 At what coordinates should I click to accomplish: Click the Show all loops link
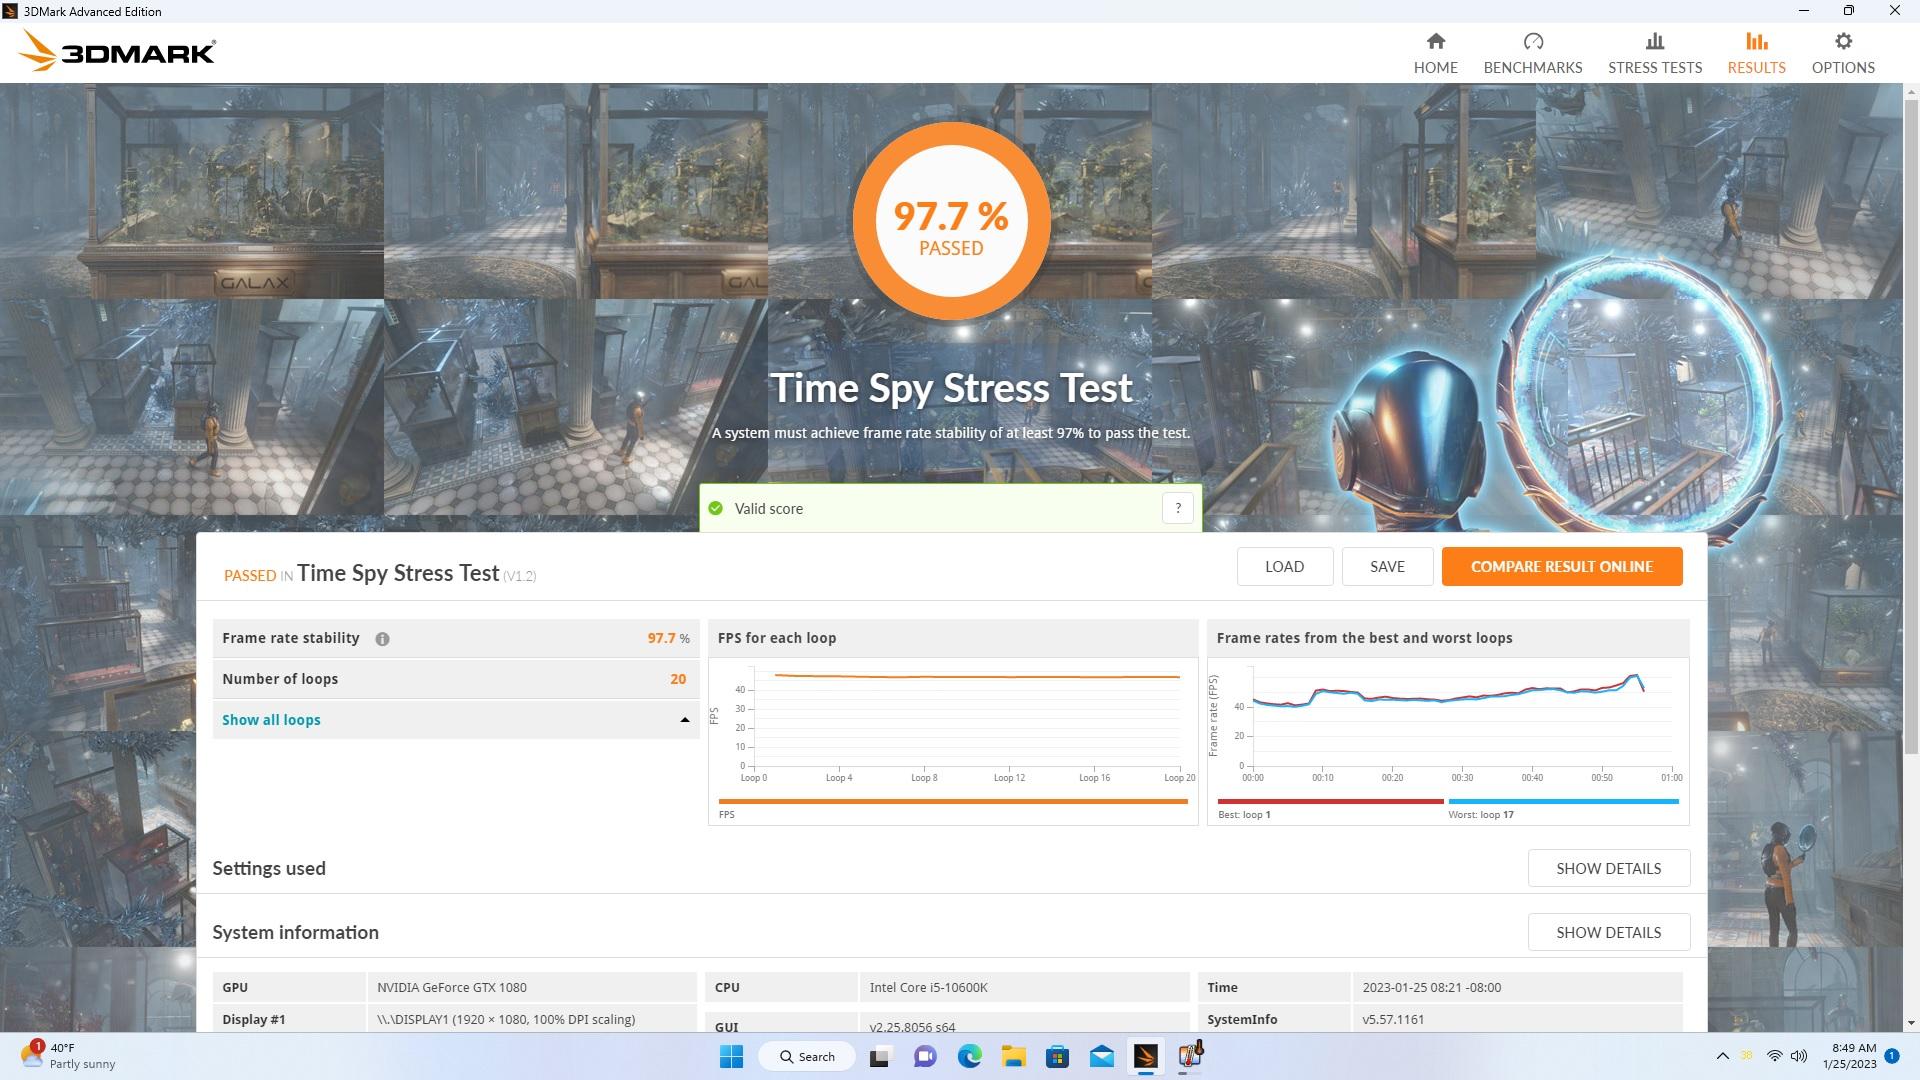pos(271,720)
